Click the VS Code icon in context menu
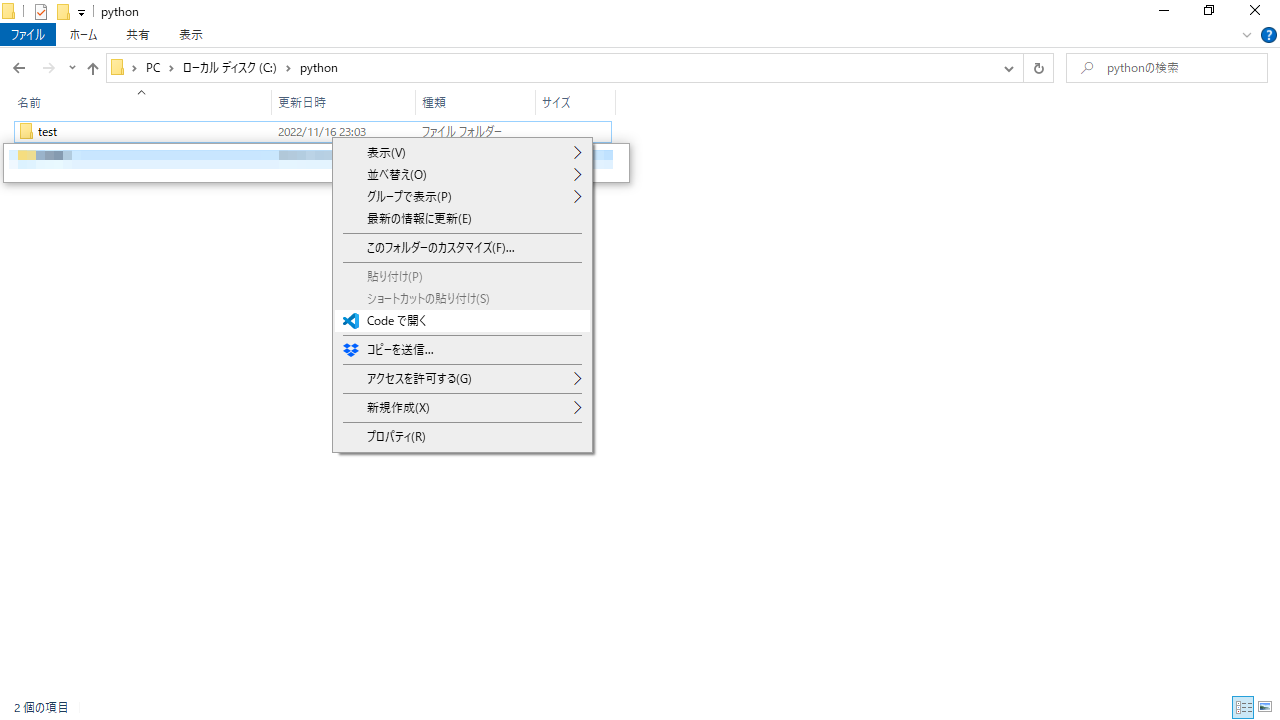Screen dimensions: 1280x720 (x=351, y=321)
